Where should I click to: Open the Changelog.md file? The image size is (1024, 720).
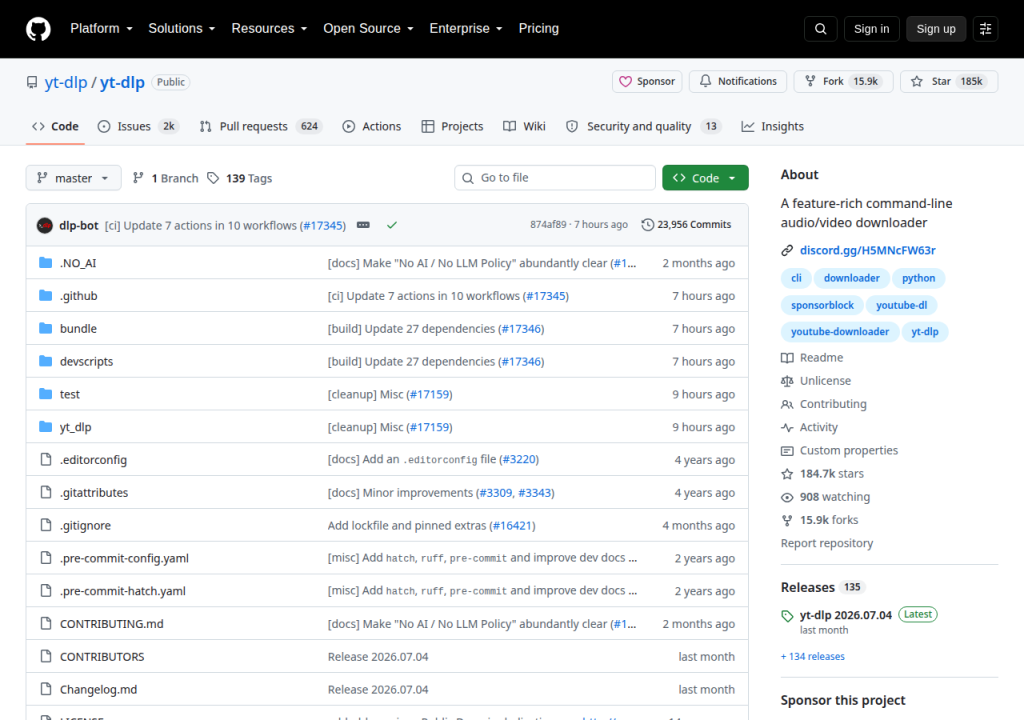point(99,689)
